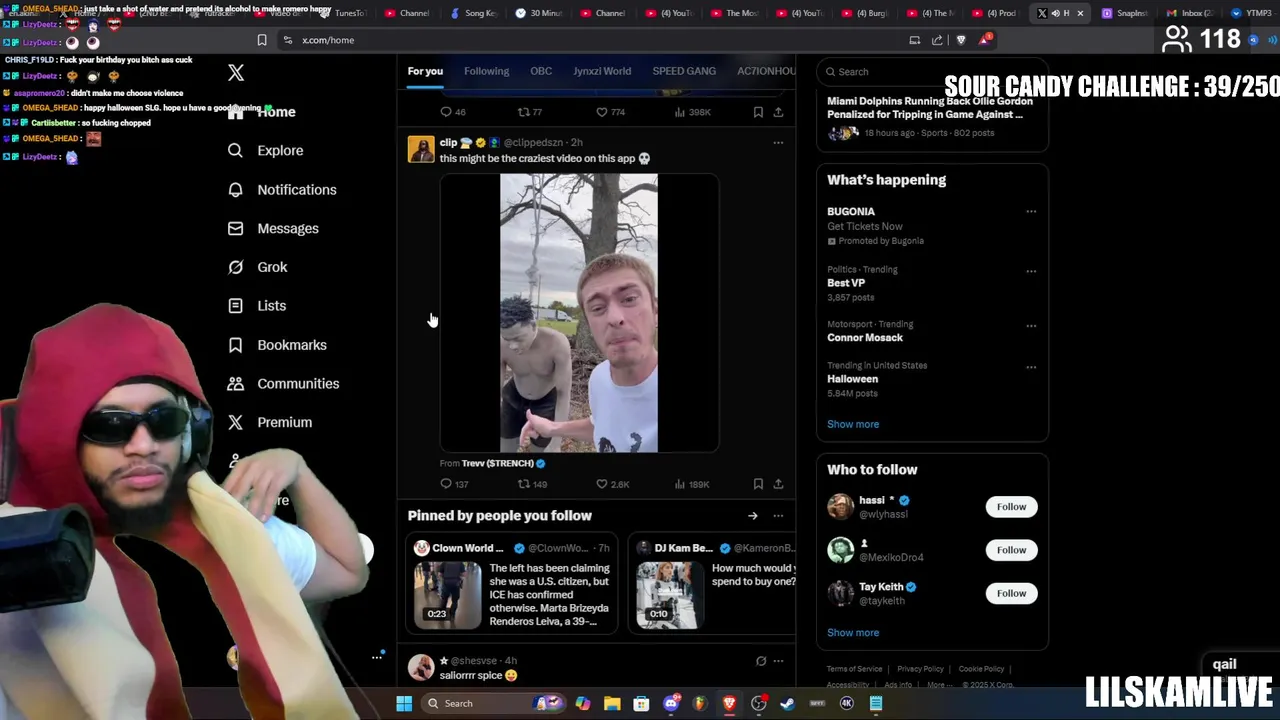
Task: Play the clip tweet video
Action: (579, 313)
